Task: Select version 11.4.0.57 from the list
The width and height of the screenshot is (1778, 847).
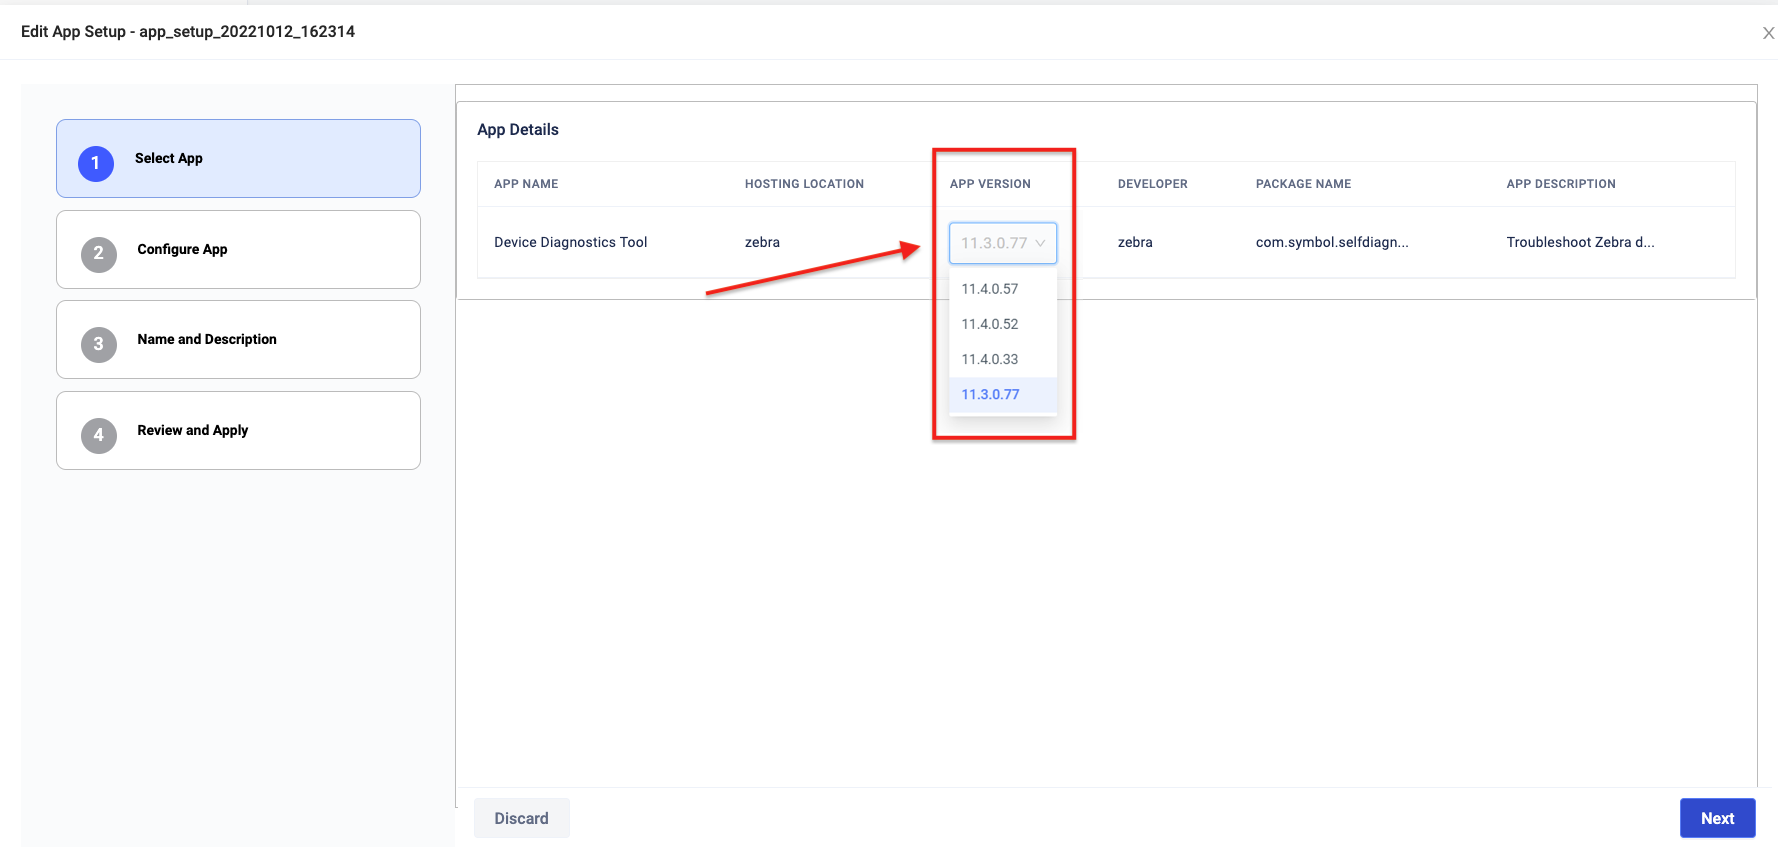Action: (990, 289)
